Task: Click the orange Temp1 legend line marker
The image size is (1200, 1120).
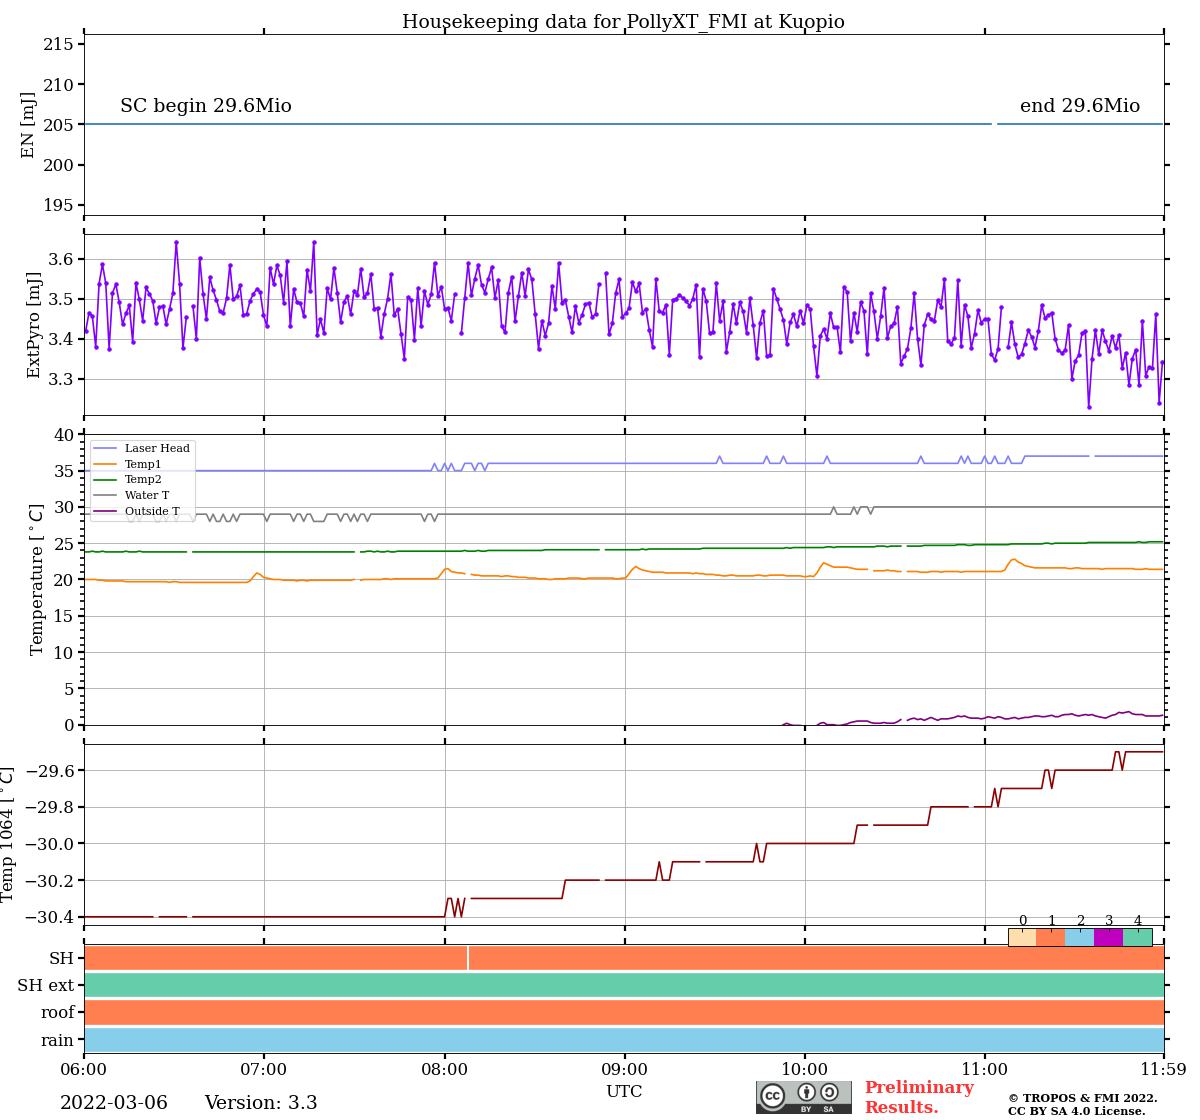Action: click(x=105, y=465)
